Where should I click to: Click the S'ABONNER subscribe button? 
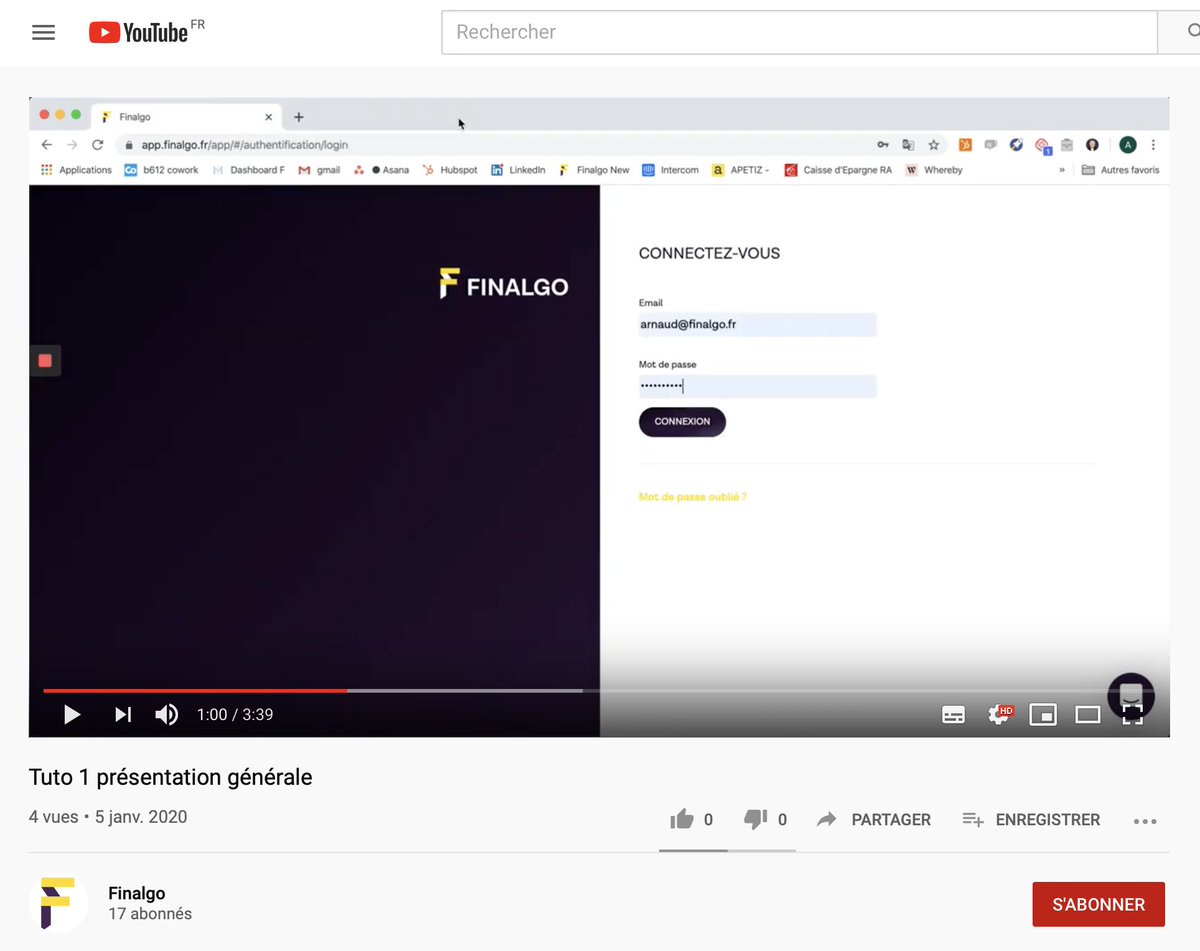click(1098, 904)
